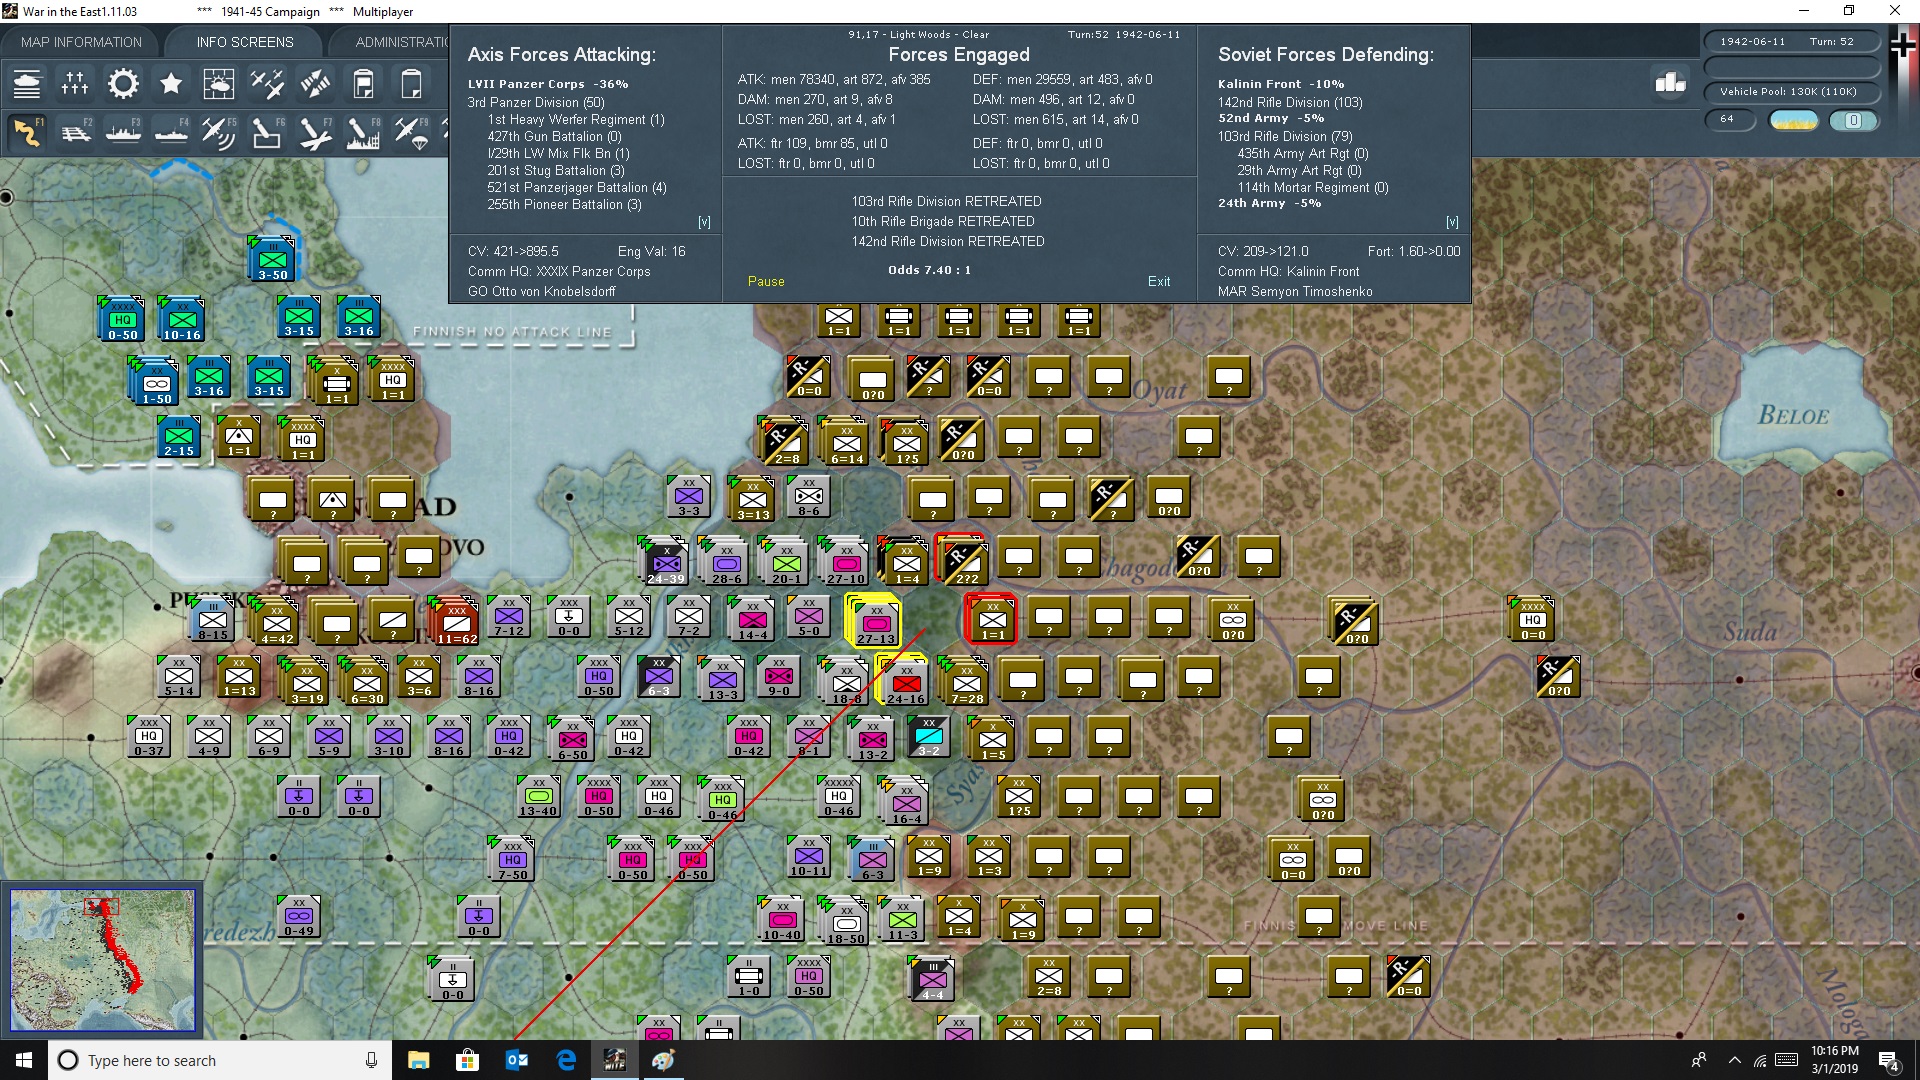Open the notification center icon
The width and height of the screenshot is (1920, 1080).
click(x=1889, y=1060)
